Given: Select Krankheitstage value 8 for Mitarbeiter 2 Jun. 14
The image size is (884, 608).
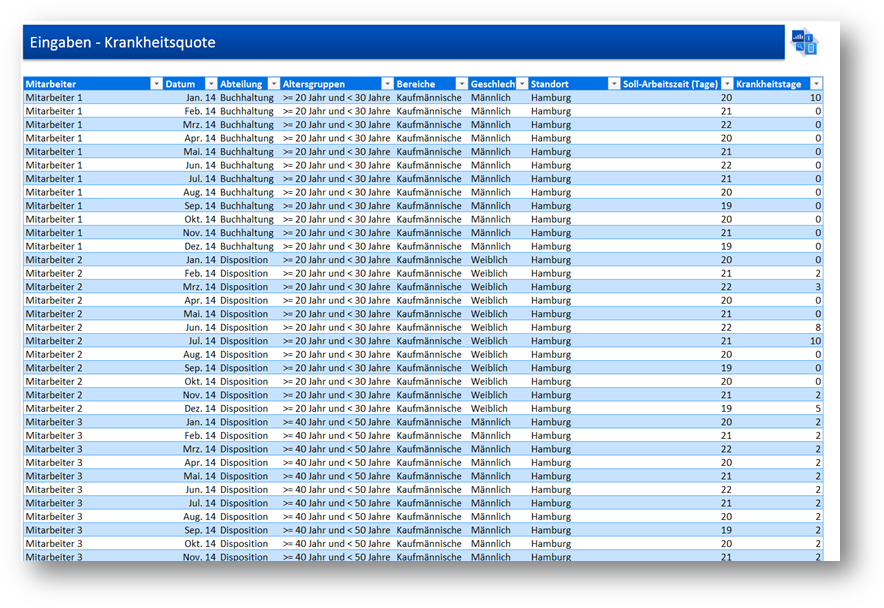Looking at the screenshot, I should point(817,327).
